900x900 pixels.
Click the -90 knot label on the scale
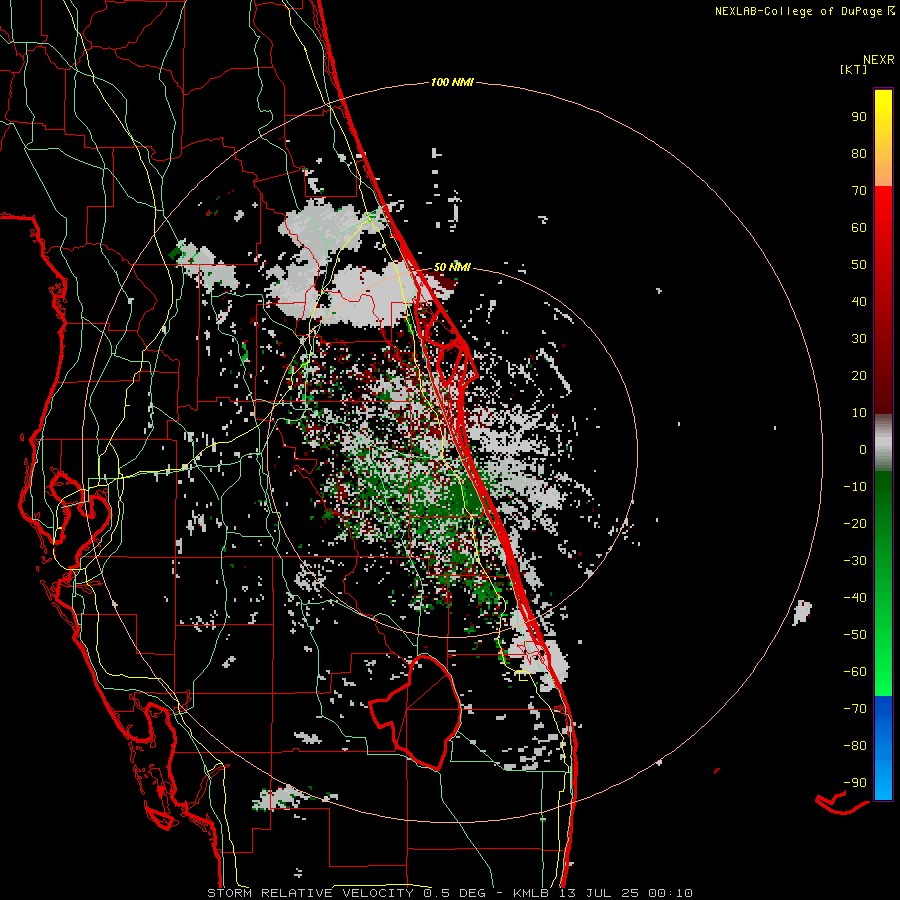click(855, 783)
